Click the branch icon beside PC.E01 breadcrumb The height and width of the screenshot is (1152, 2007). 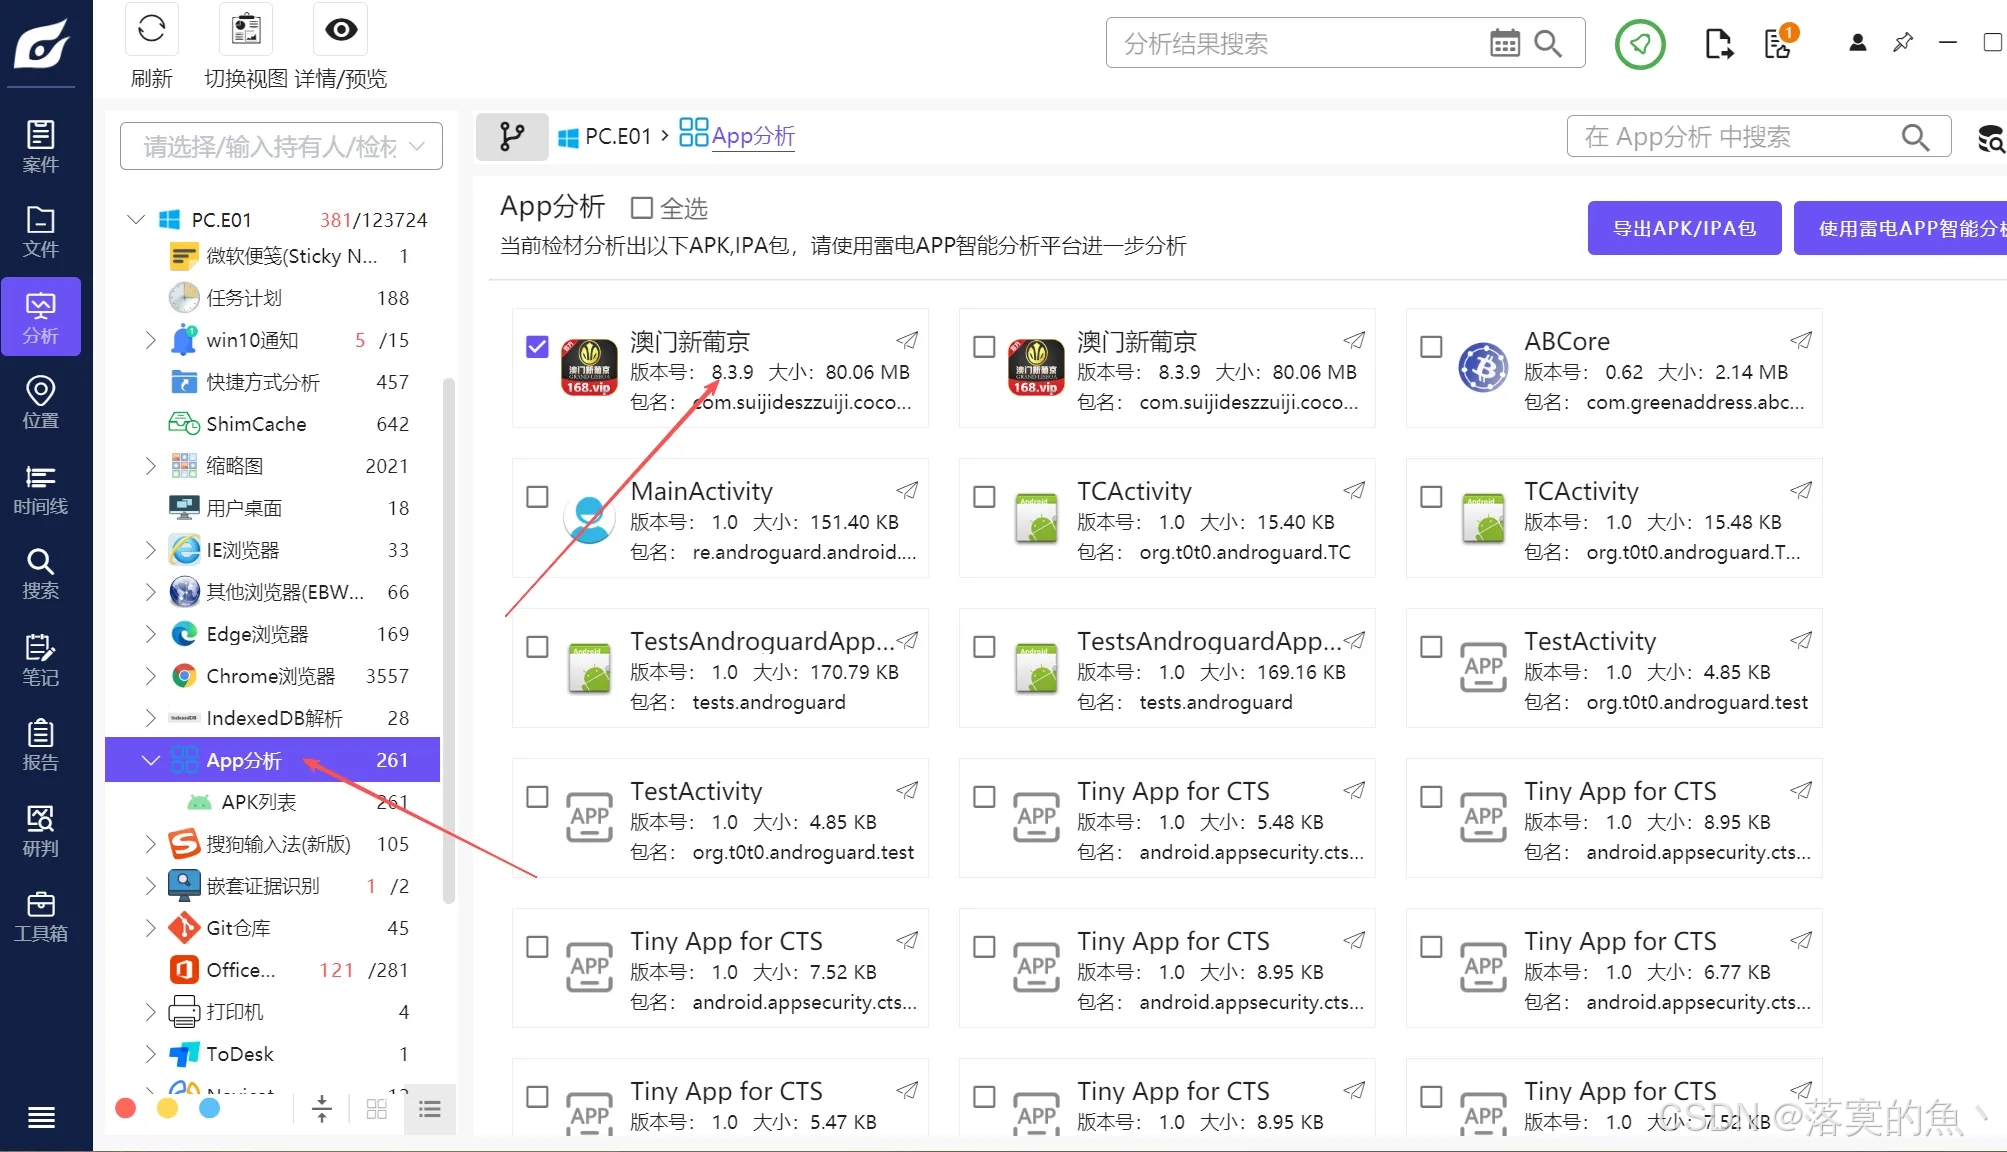[512, 136]
